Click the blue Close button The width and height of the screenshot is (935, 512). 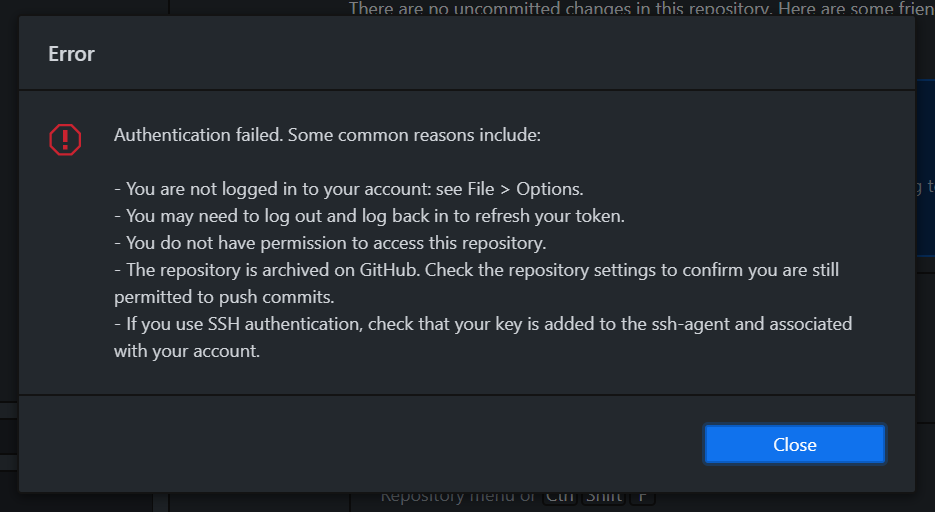[794, 444]
